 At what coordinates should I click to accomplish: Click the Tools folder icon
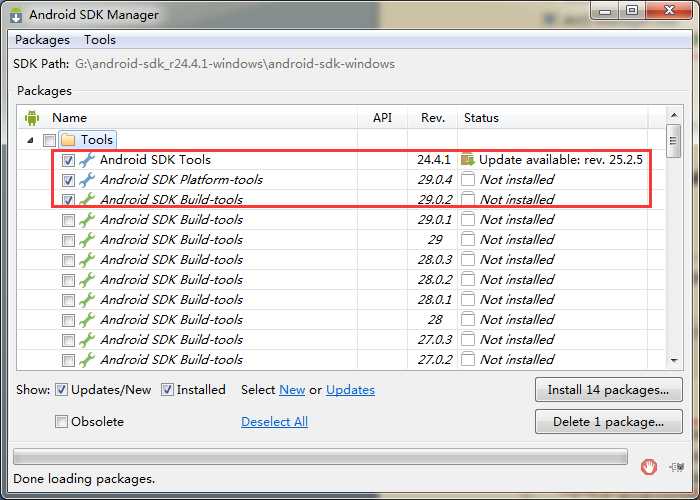[68, 140]
